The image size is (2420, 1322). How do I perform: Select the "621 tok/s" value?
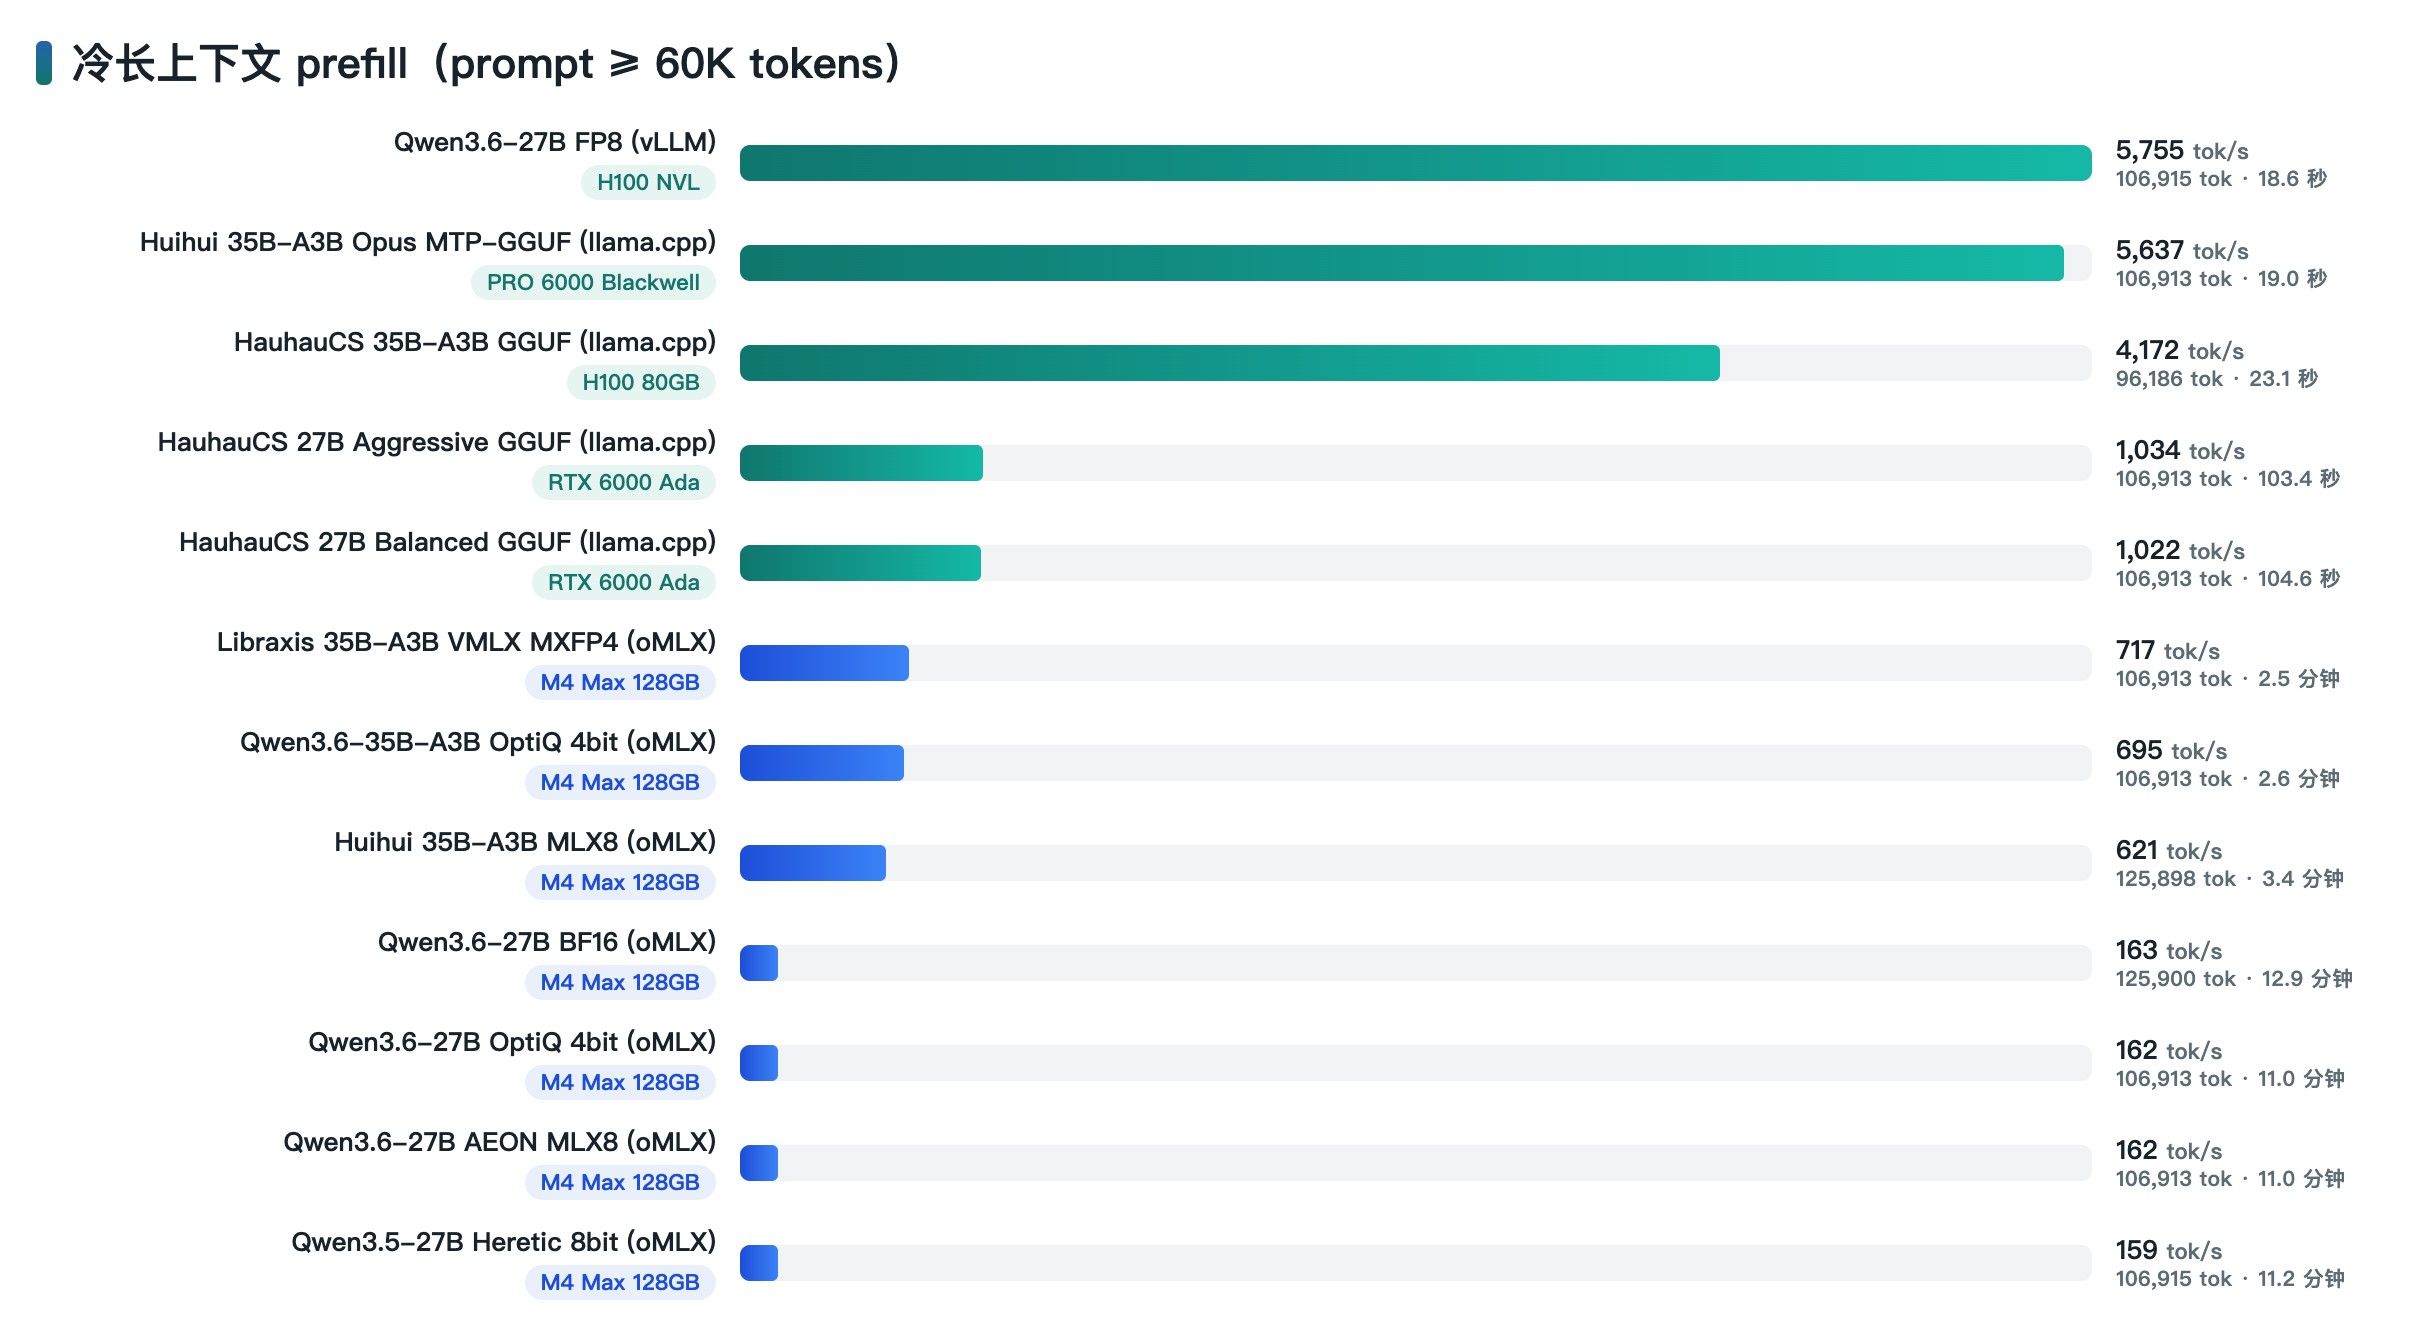[x=2169, y=851]
